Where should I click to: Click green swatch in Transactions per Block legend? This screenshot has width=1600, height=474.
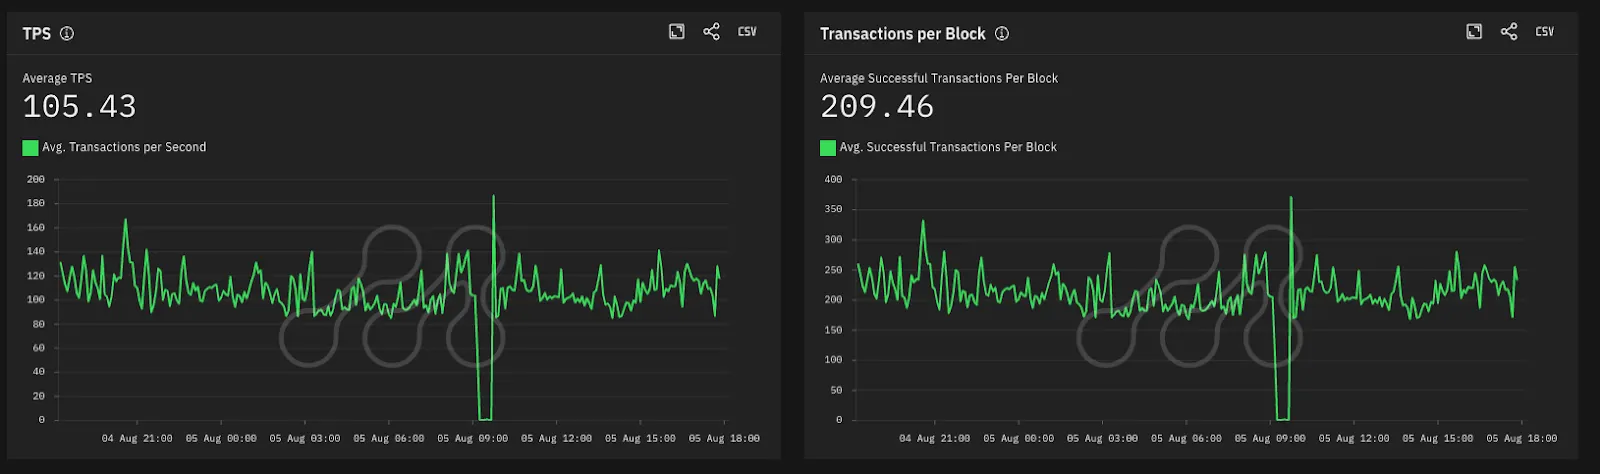[828, 148]
